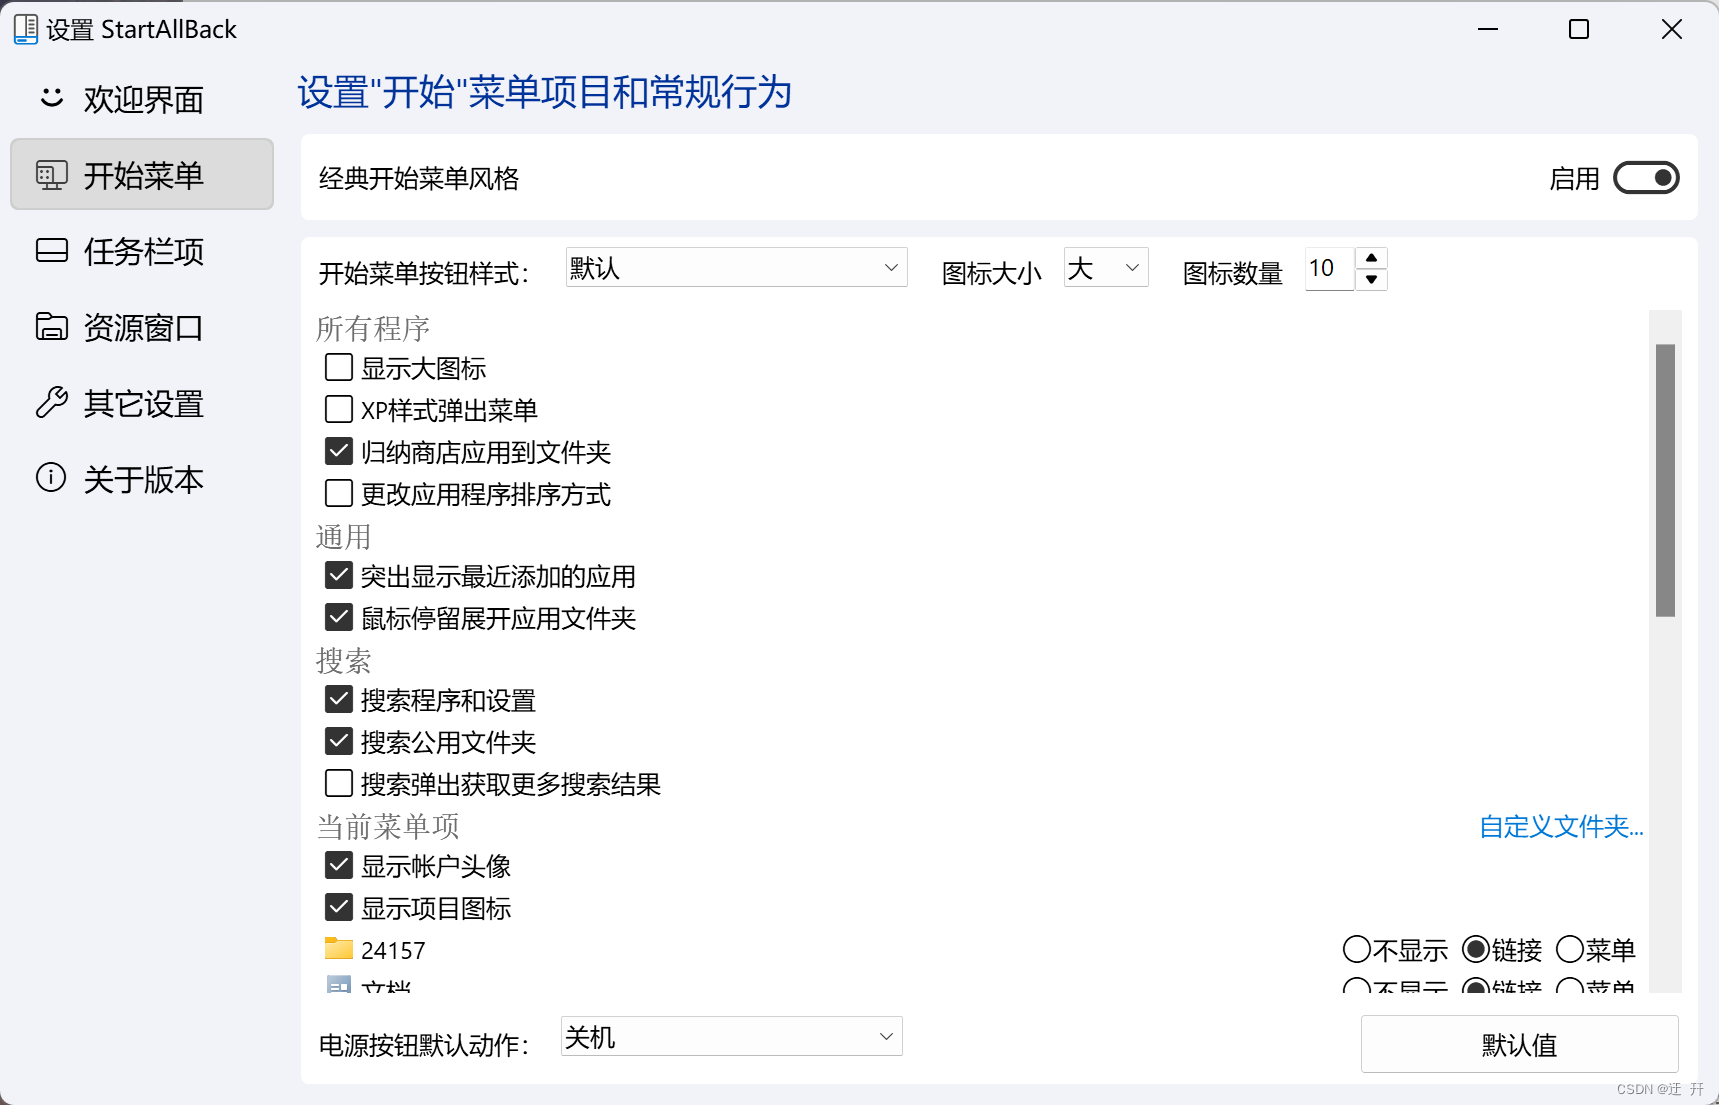Screen dimensions: 1719x1105
Task: Increase 图标数量 with the up arrow
Action: pyautogui.click(x=1372, y=258)
